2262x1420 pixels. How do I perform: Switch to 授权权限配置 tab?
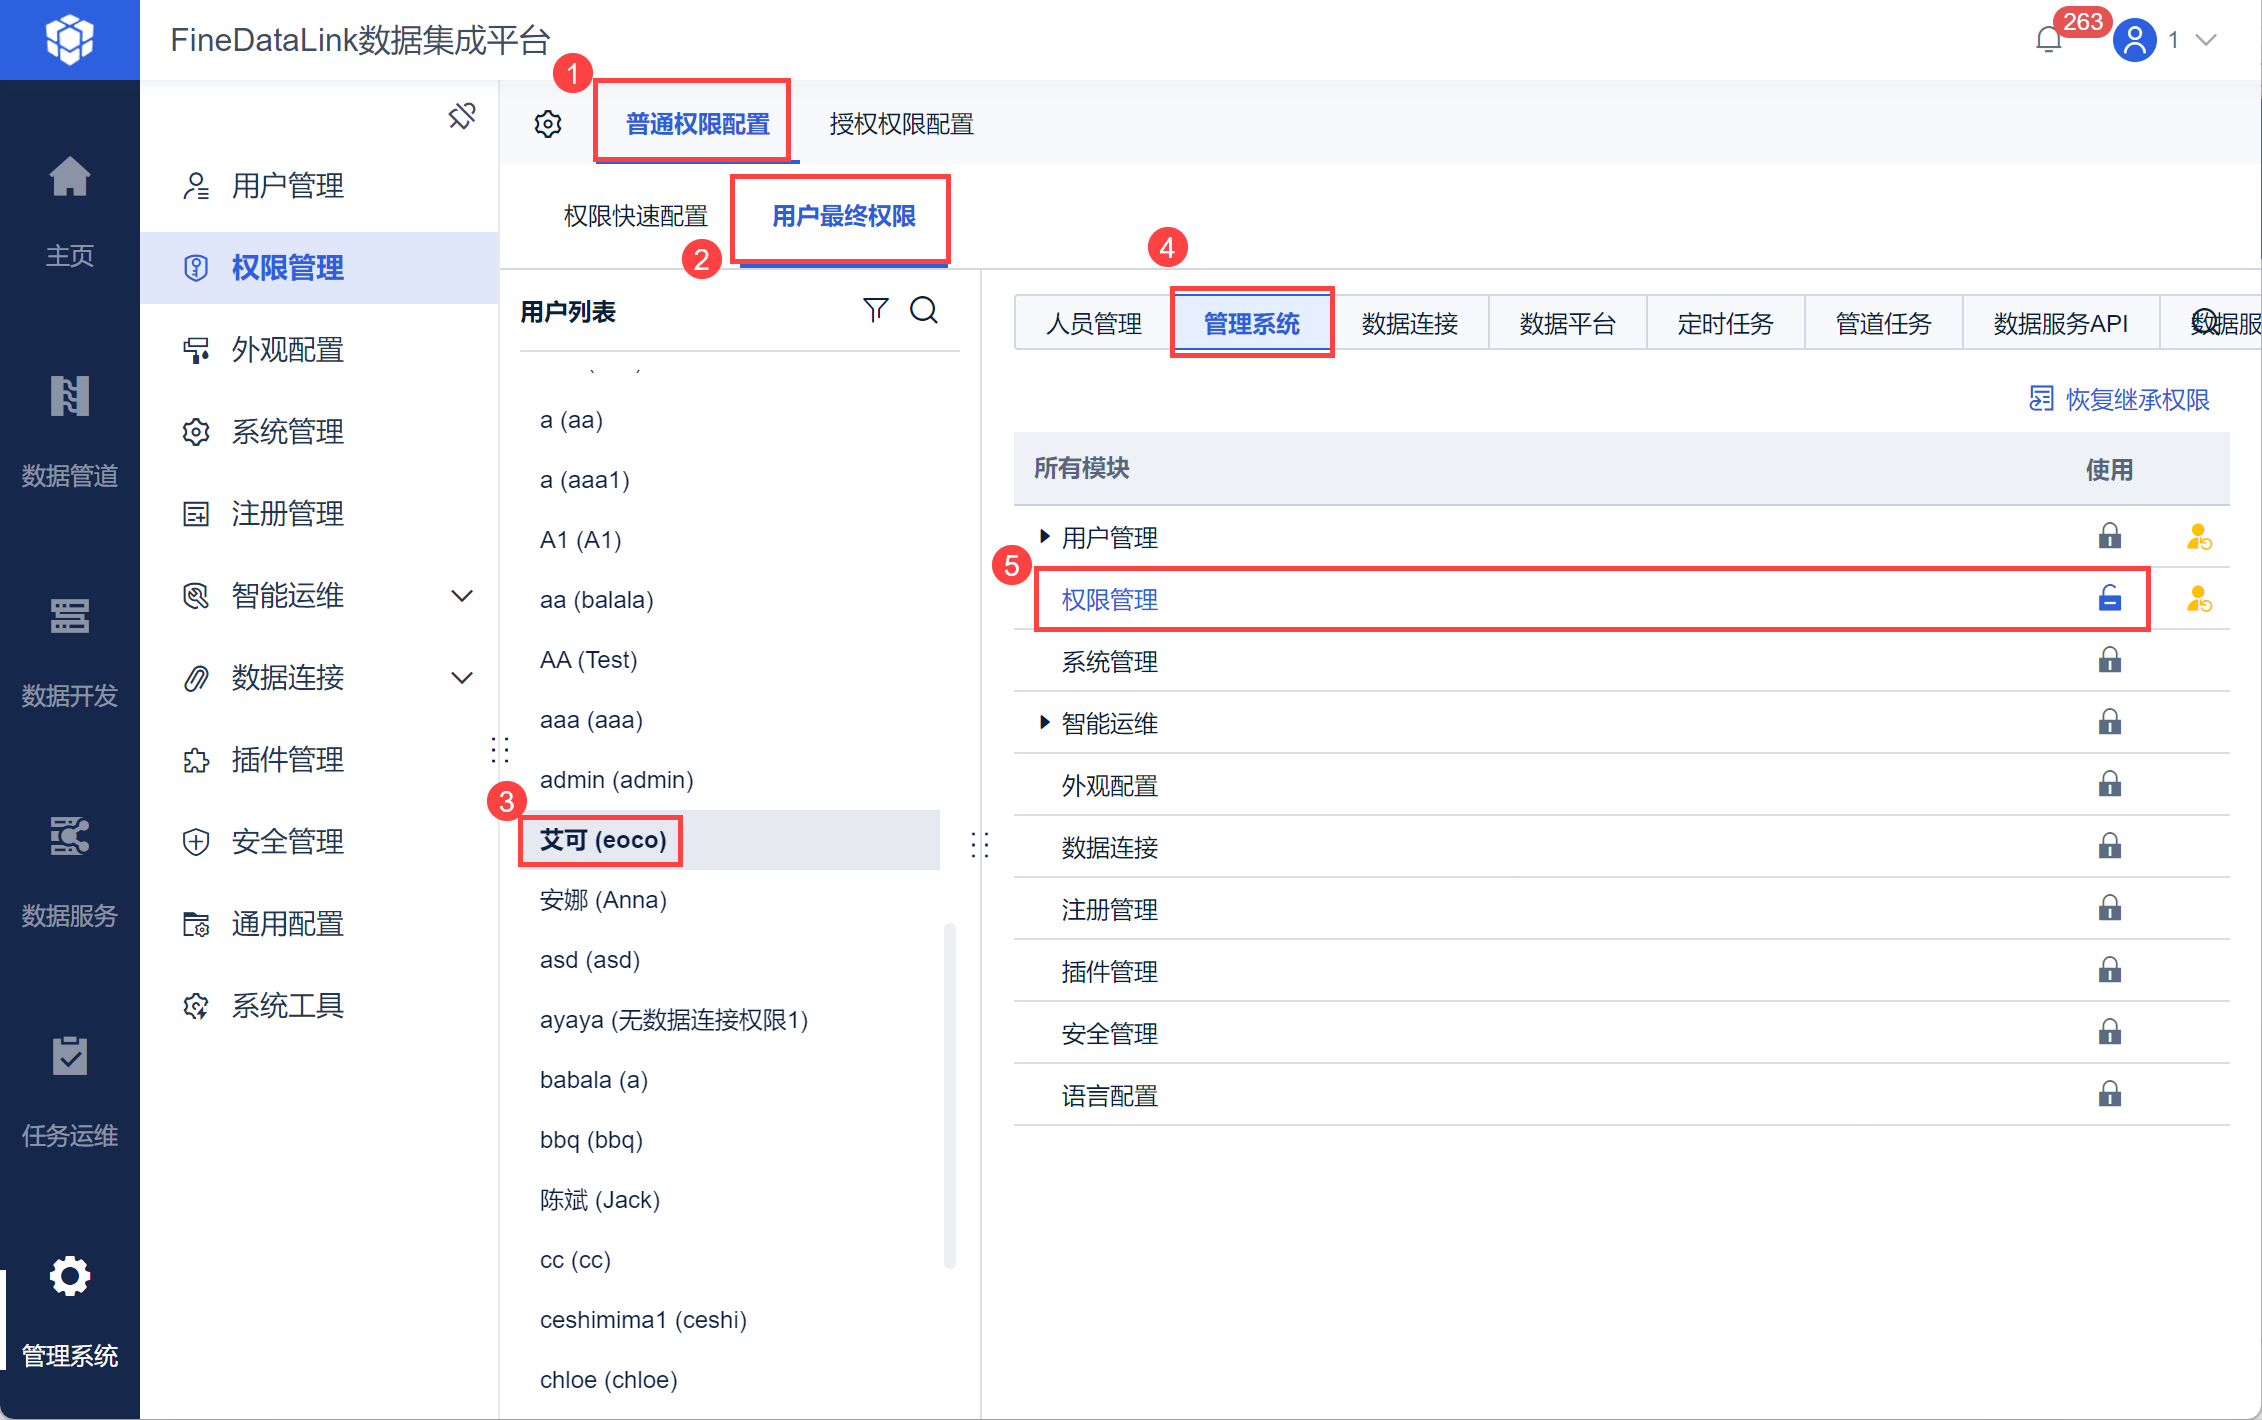901,124
